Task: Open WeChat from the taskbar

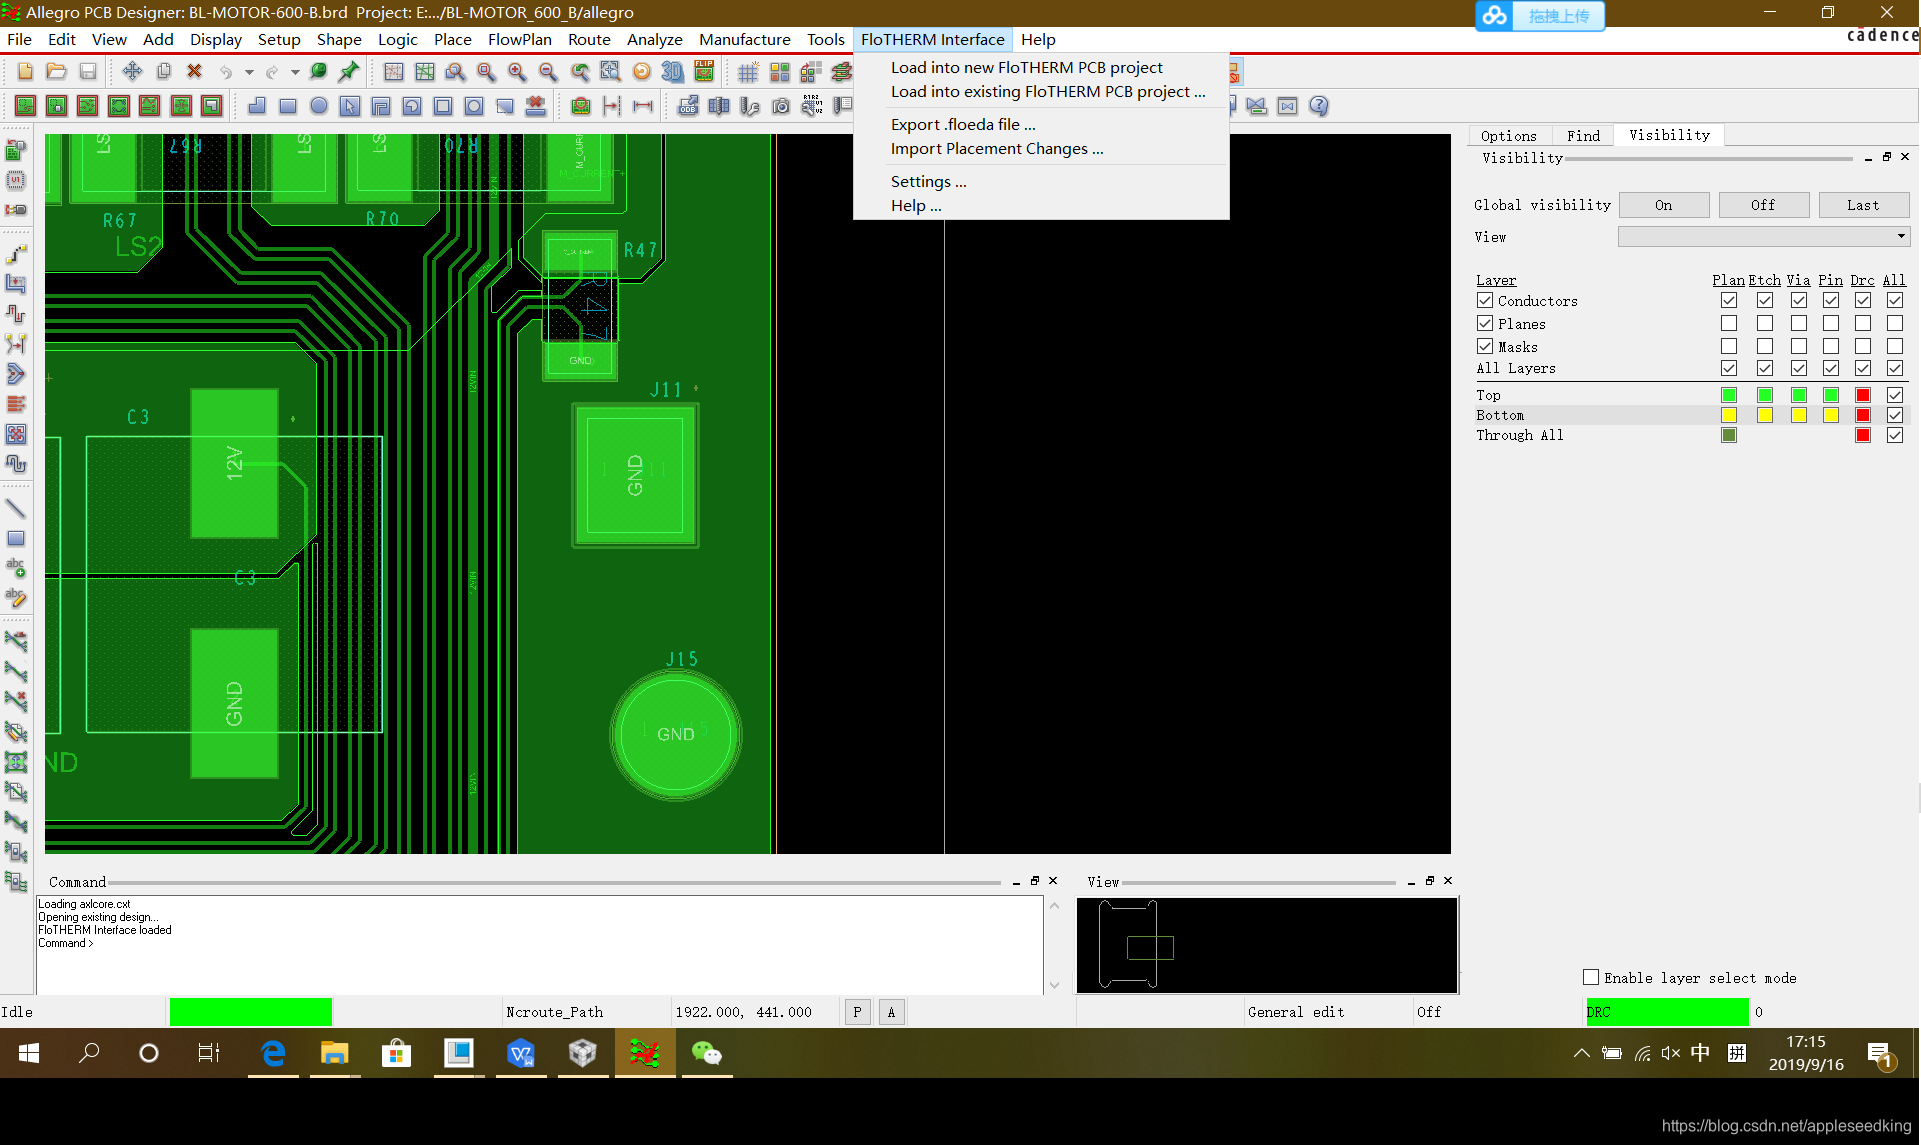Action: pos(707,1053)
